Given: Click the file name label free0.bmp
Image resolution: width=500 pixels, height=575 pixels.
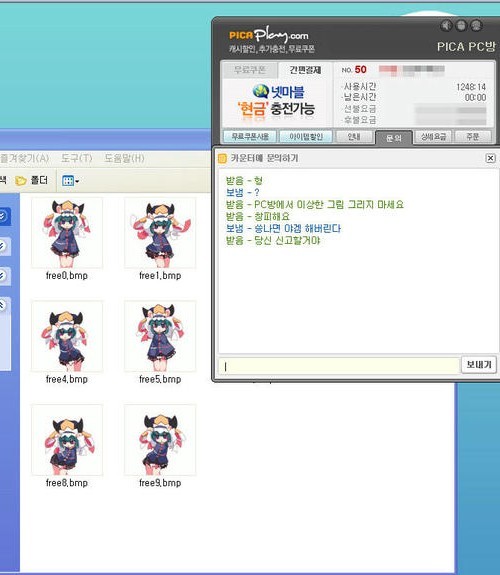Looking at the screenshot, I should pos(67,275).
